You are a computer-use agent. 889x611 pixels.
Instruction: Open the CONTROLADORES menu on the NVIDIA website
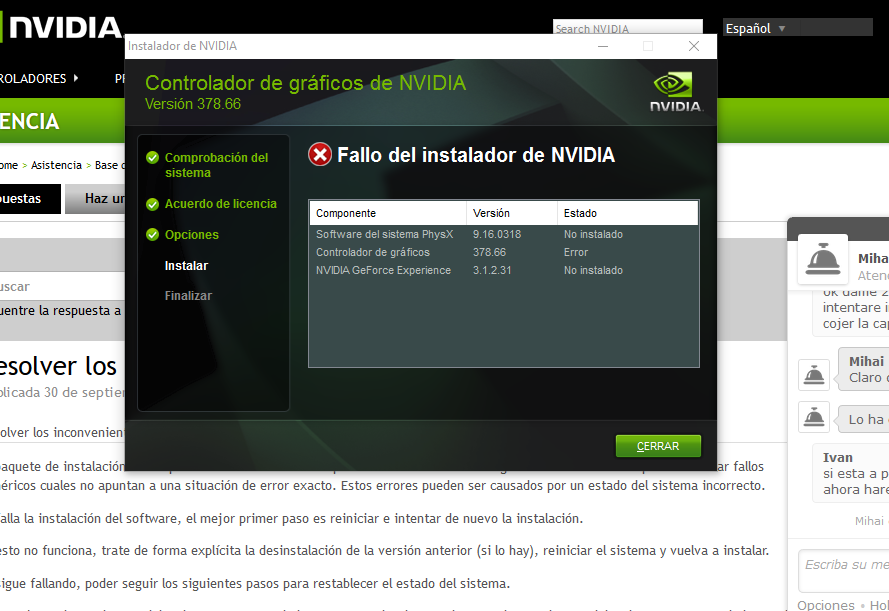click(x=39, y=79)
